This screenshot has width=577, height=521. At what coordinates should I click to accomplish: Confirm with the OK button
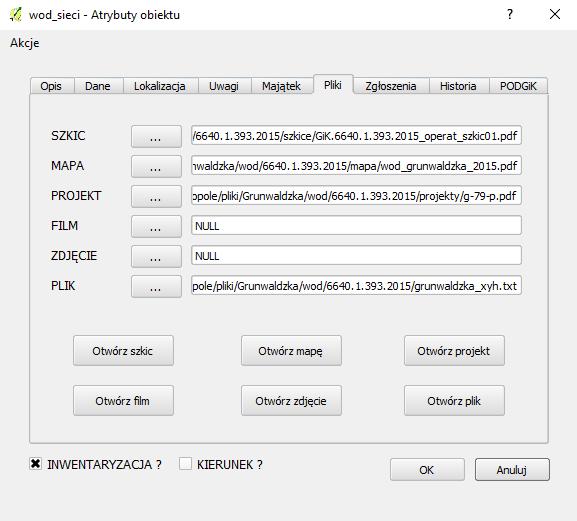tap(427, 470)
